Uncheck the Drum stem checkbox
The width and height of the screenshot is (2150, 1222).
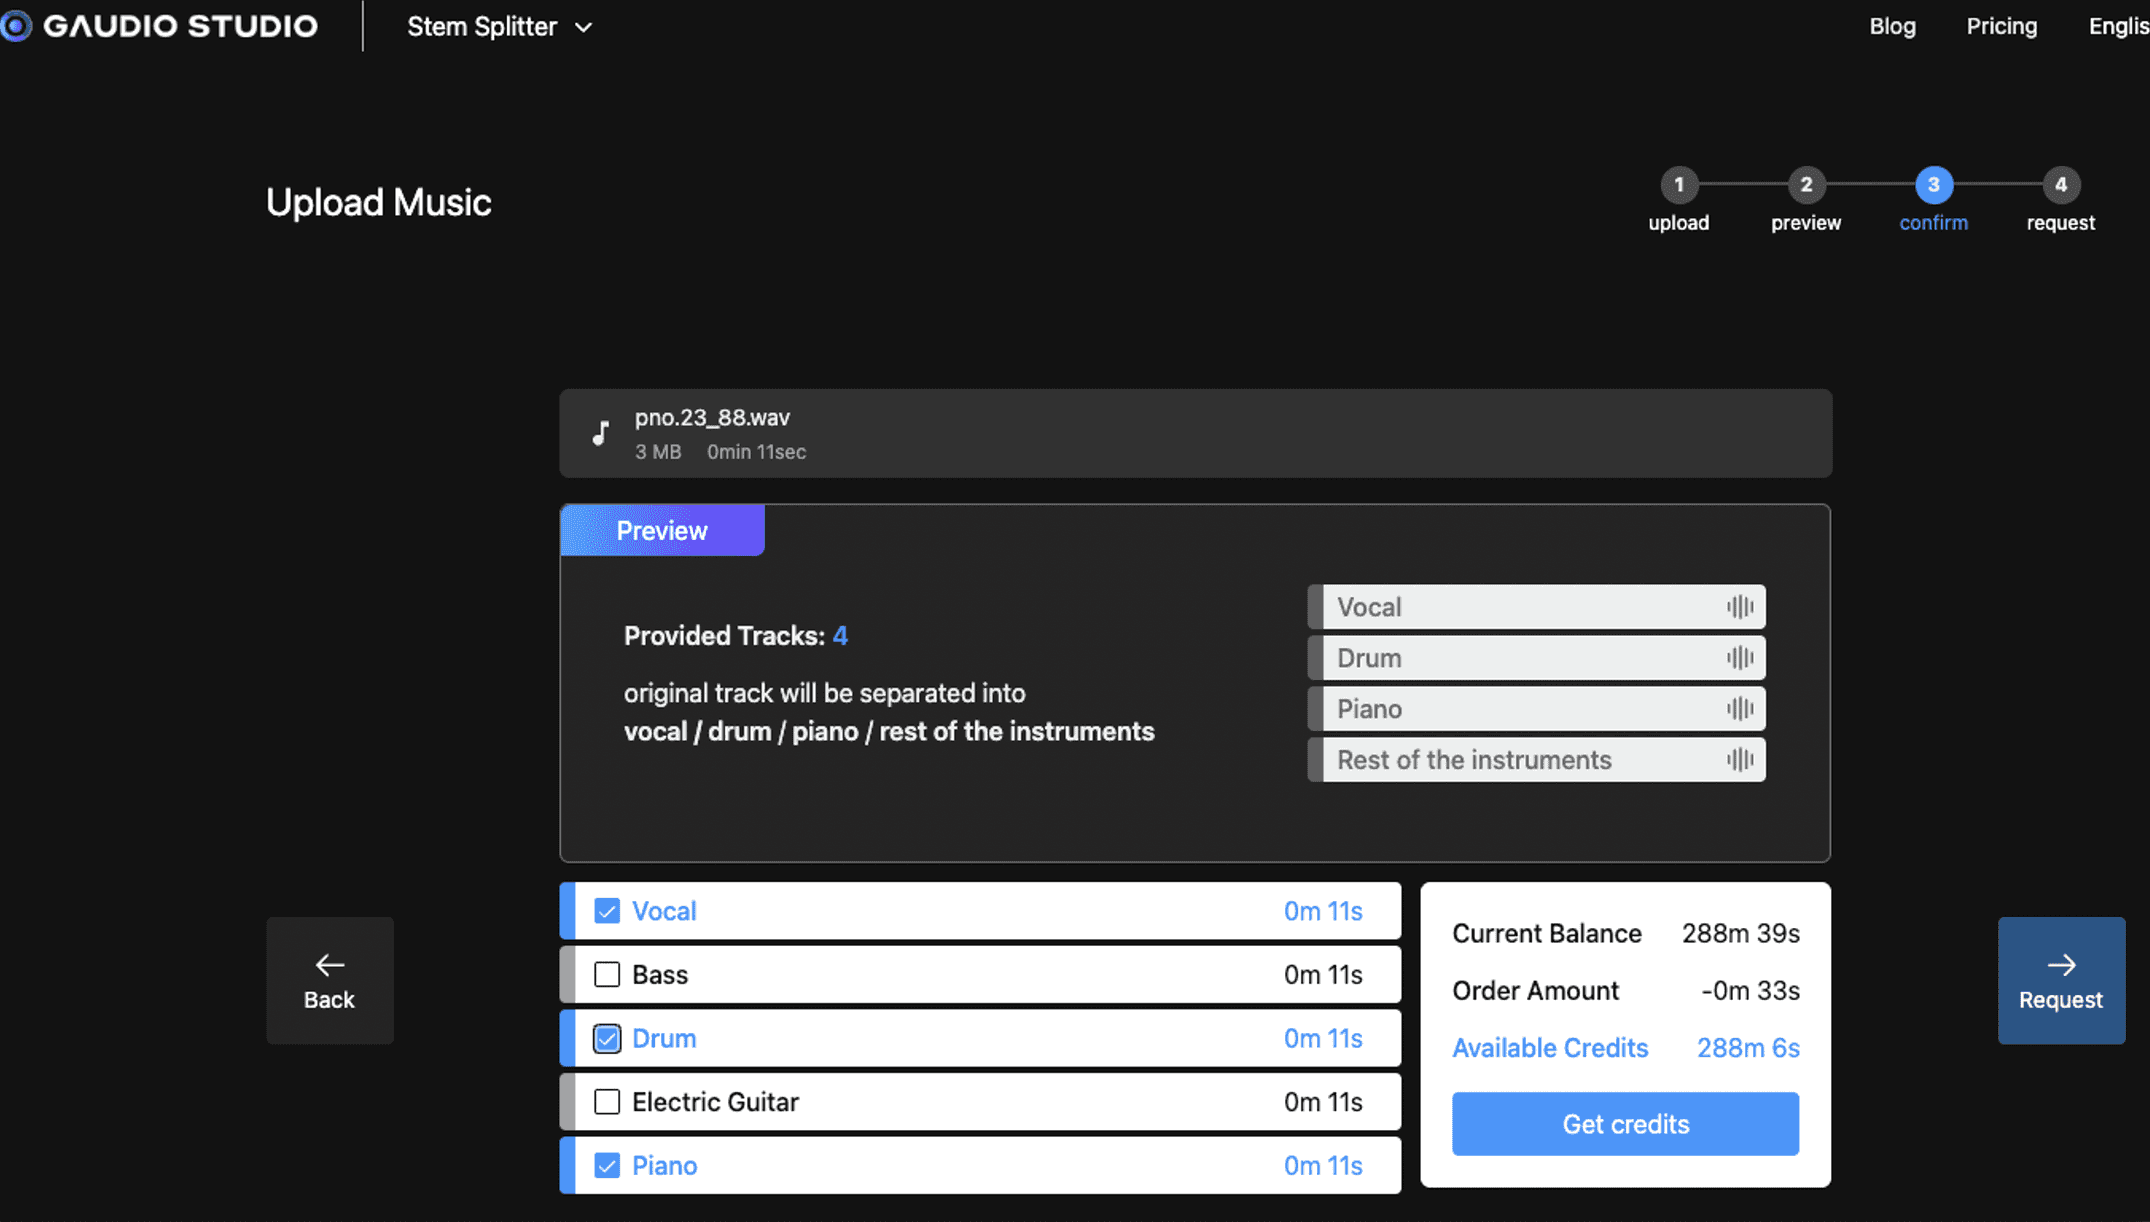[607, 1038]
